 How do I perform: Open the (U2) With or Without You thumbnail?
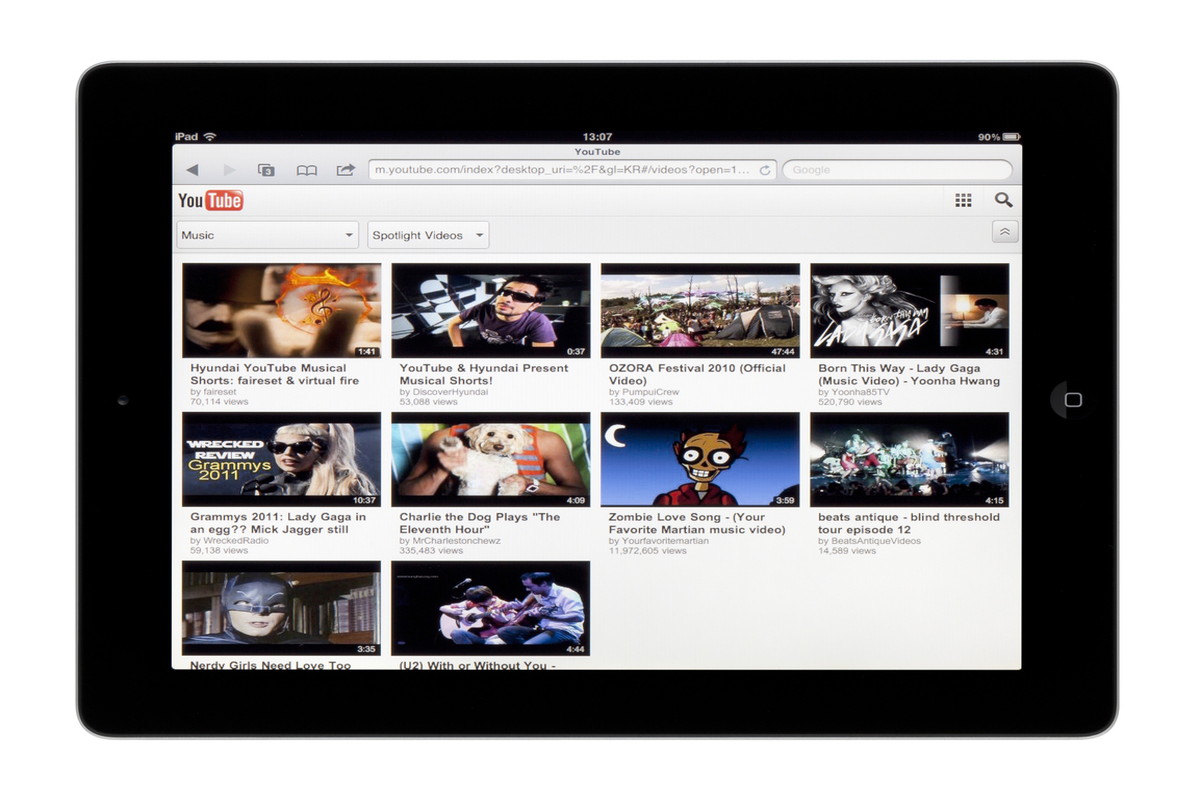click(491, 608)
